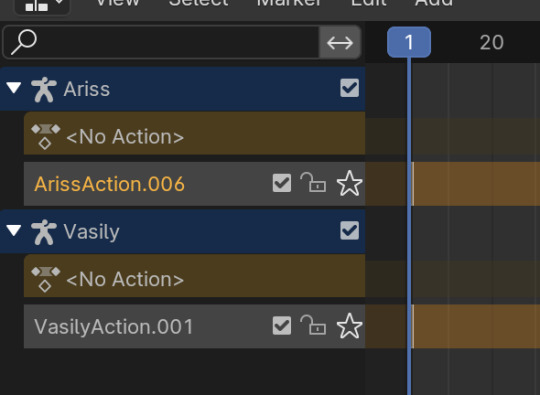Collapse the Ariss channel group
This screenshot has height=395, width=540.
point(14,88)
